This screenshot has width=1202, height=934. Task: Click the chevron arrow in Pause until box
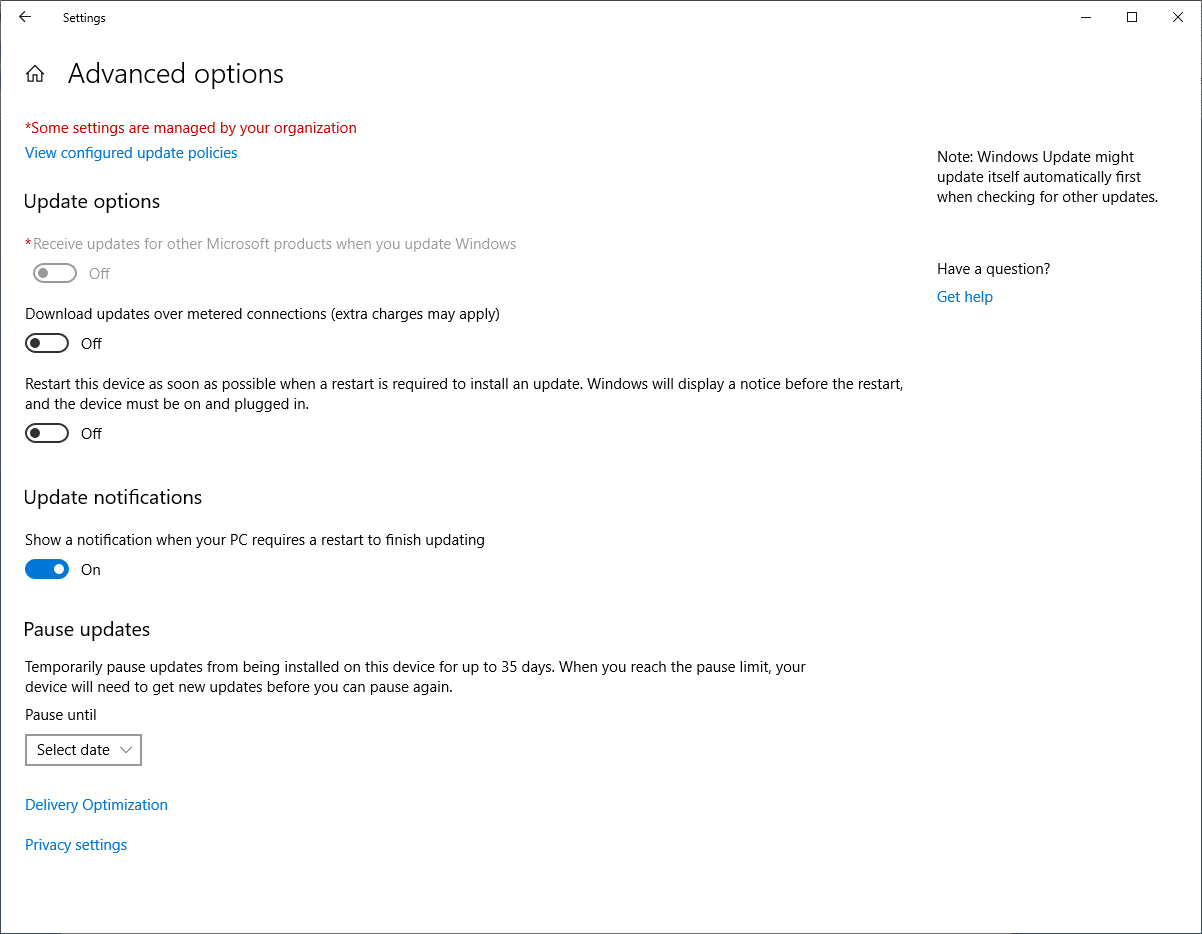[x=126, y=750]
